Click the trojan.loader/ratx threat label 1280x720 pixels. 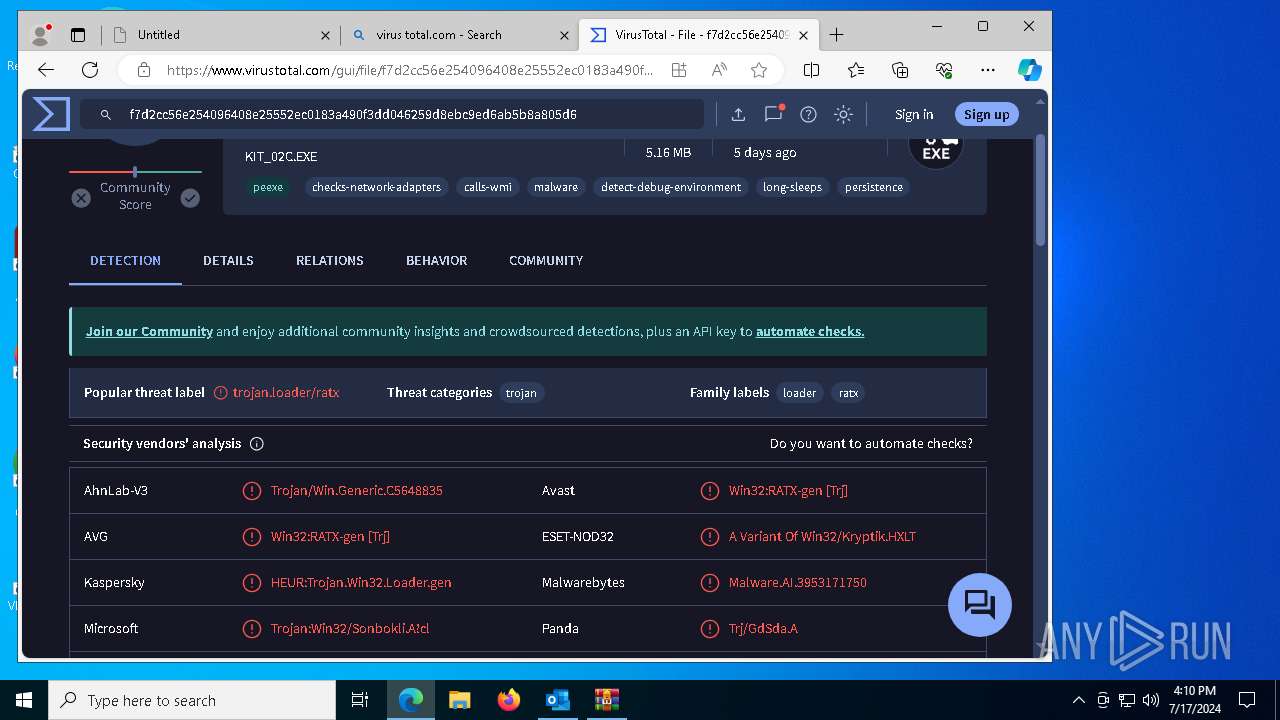click(x=286, y=393)
